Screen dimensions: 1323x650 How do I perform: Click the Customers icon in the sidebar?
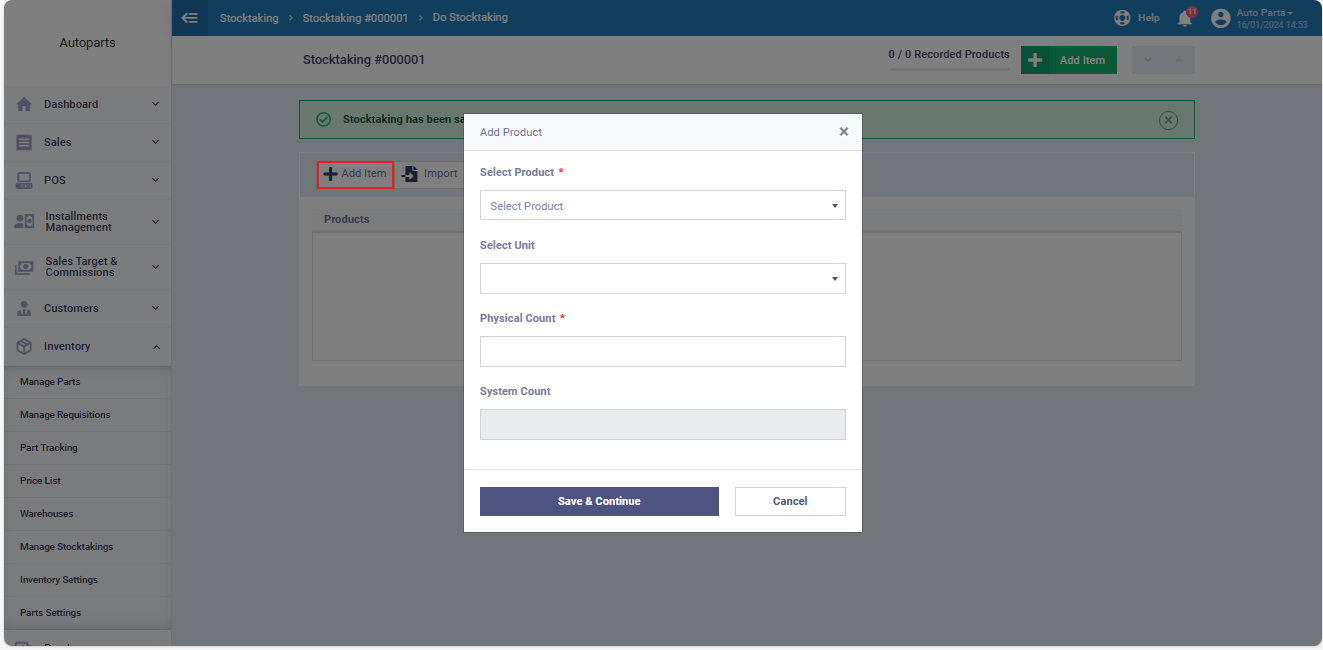coord(25,308)
